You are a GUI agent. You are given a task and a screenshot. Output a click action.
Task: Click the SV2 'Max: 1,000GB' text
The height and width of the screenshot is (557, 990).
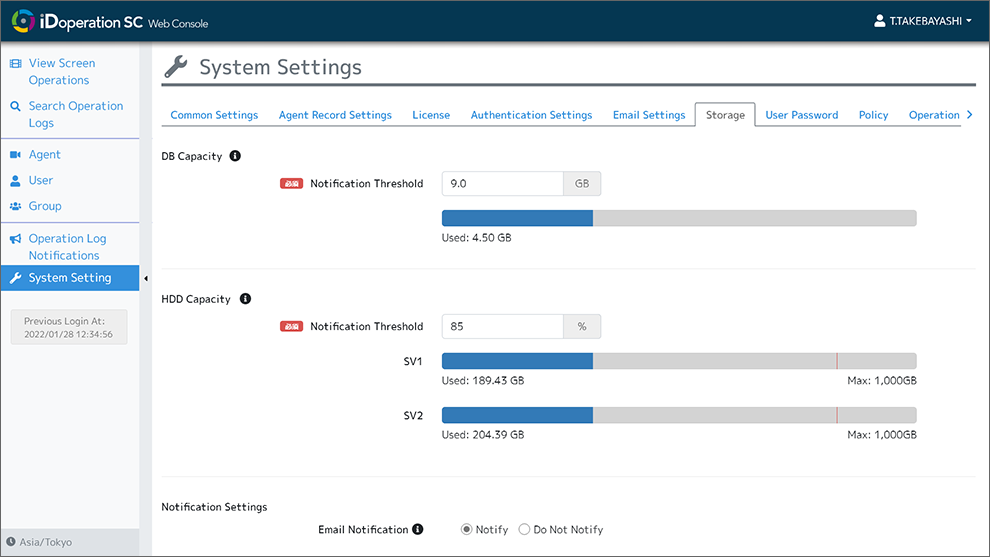click(882, 435)
